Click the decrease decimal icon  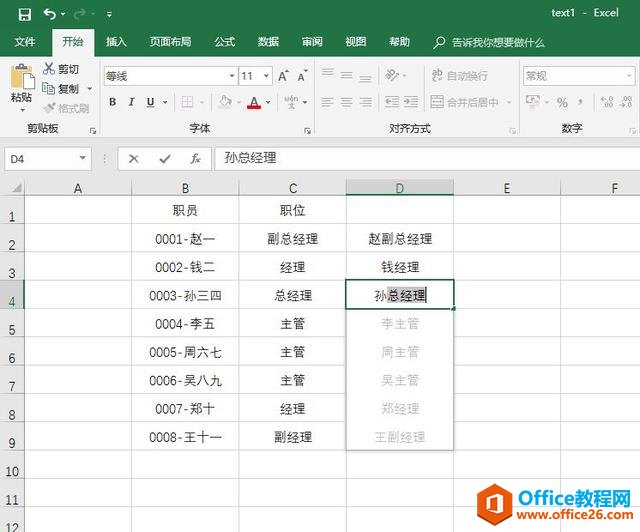(626, 102)
